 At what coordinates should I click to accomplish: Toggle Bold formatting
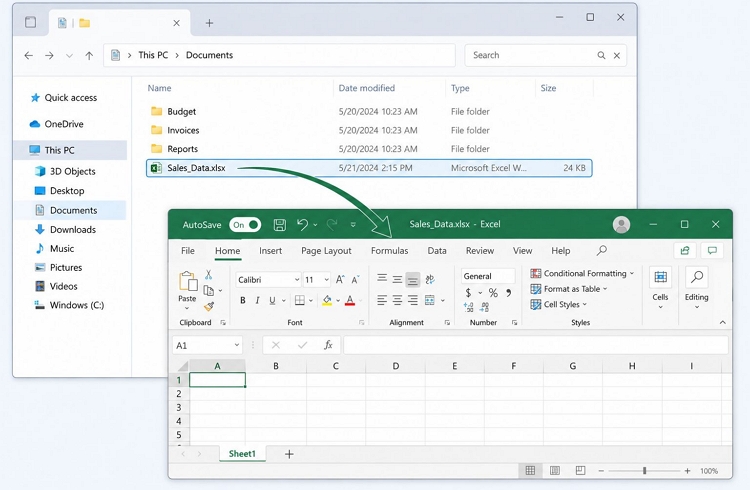[243, 301]
